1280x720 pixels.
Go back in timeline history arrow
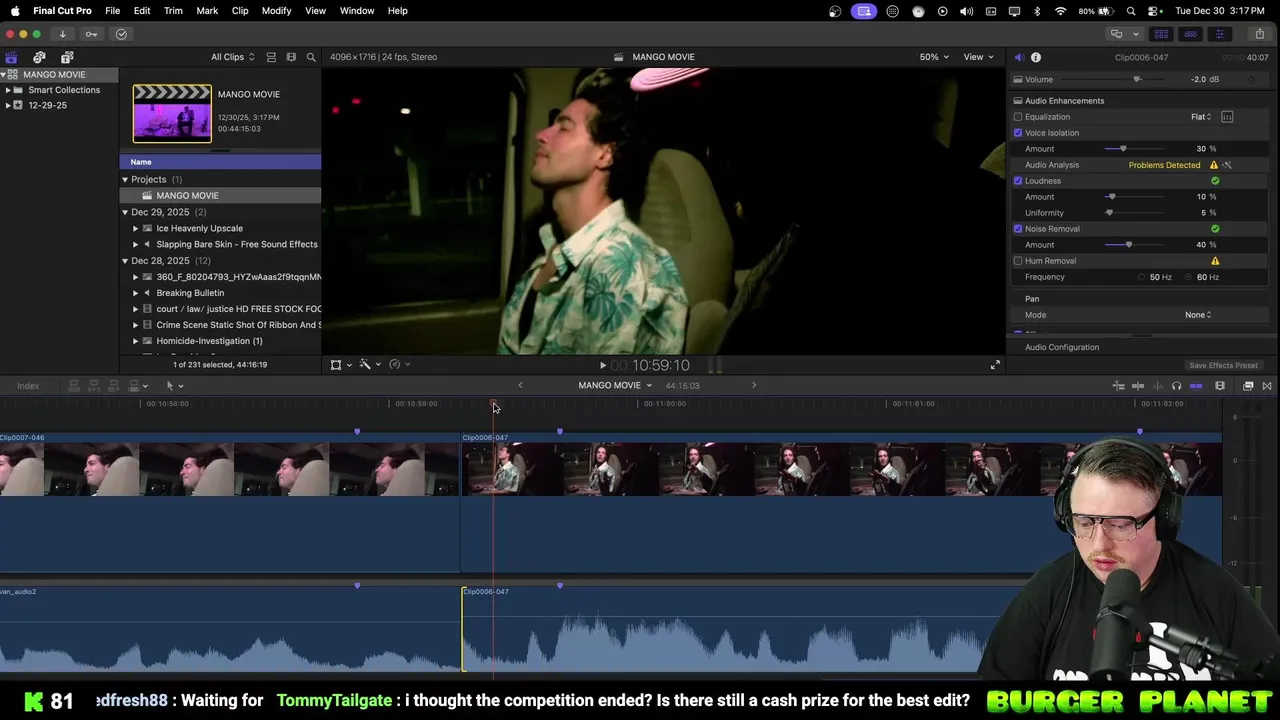(520, 386)
